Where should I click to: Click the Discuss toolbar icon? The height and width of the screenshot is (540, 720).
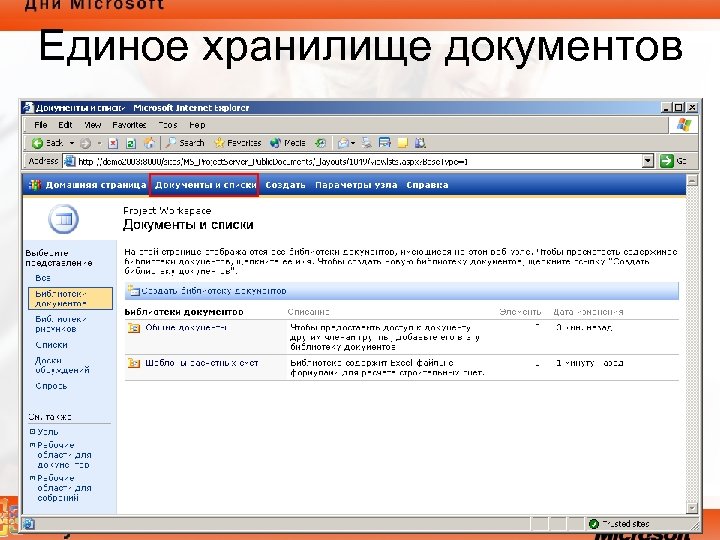pyautogui.click(x=403, y=143)
